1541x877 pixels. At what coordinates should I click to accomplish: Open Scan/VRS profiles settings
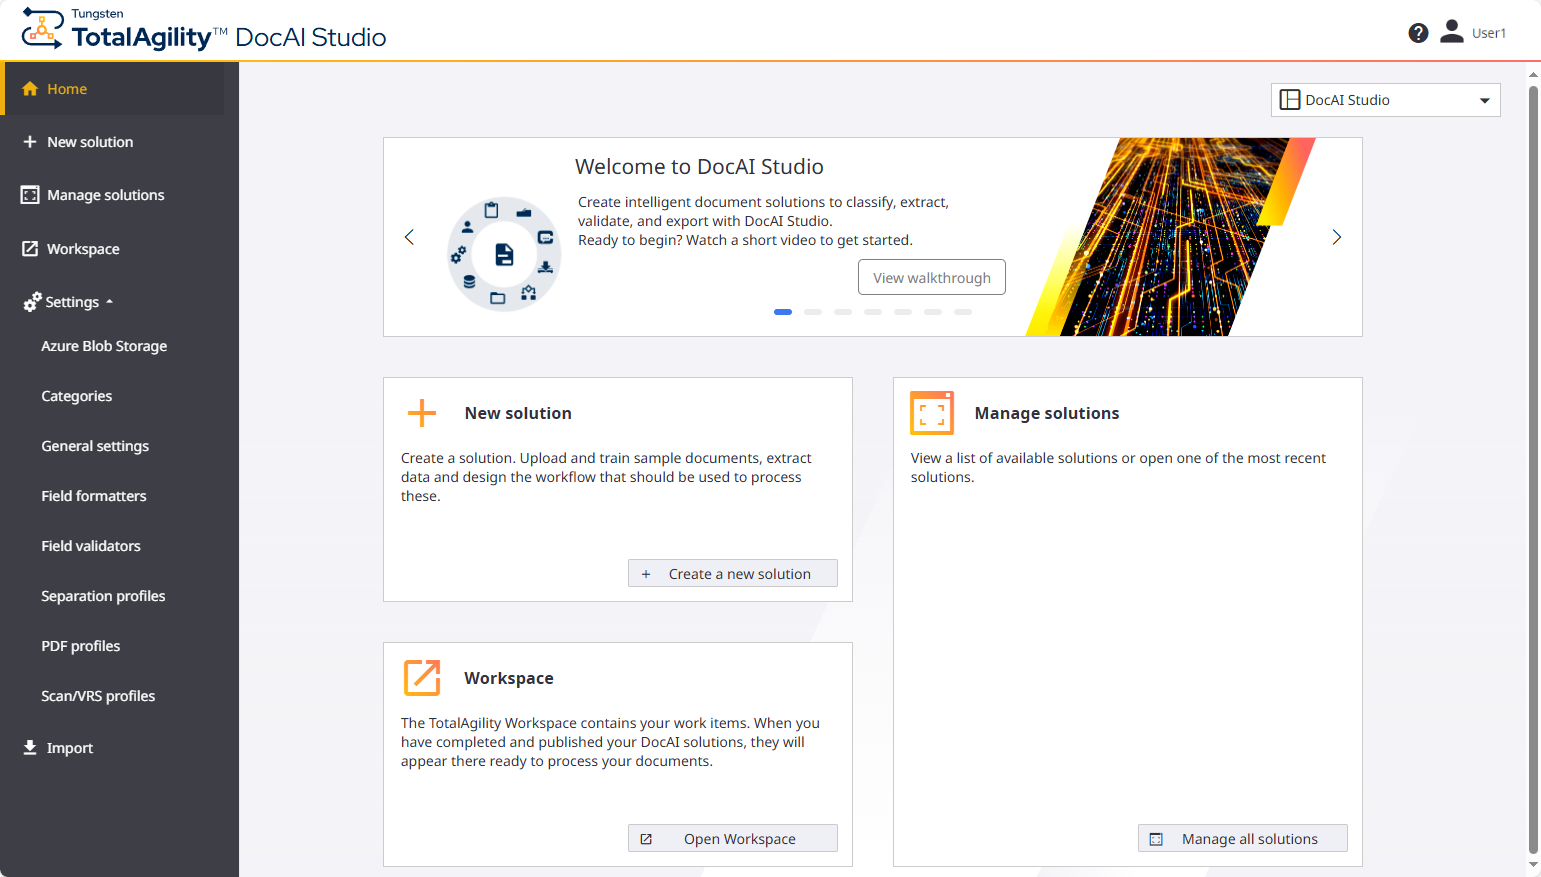click(98, 695)
